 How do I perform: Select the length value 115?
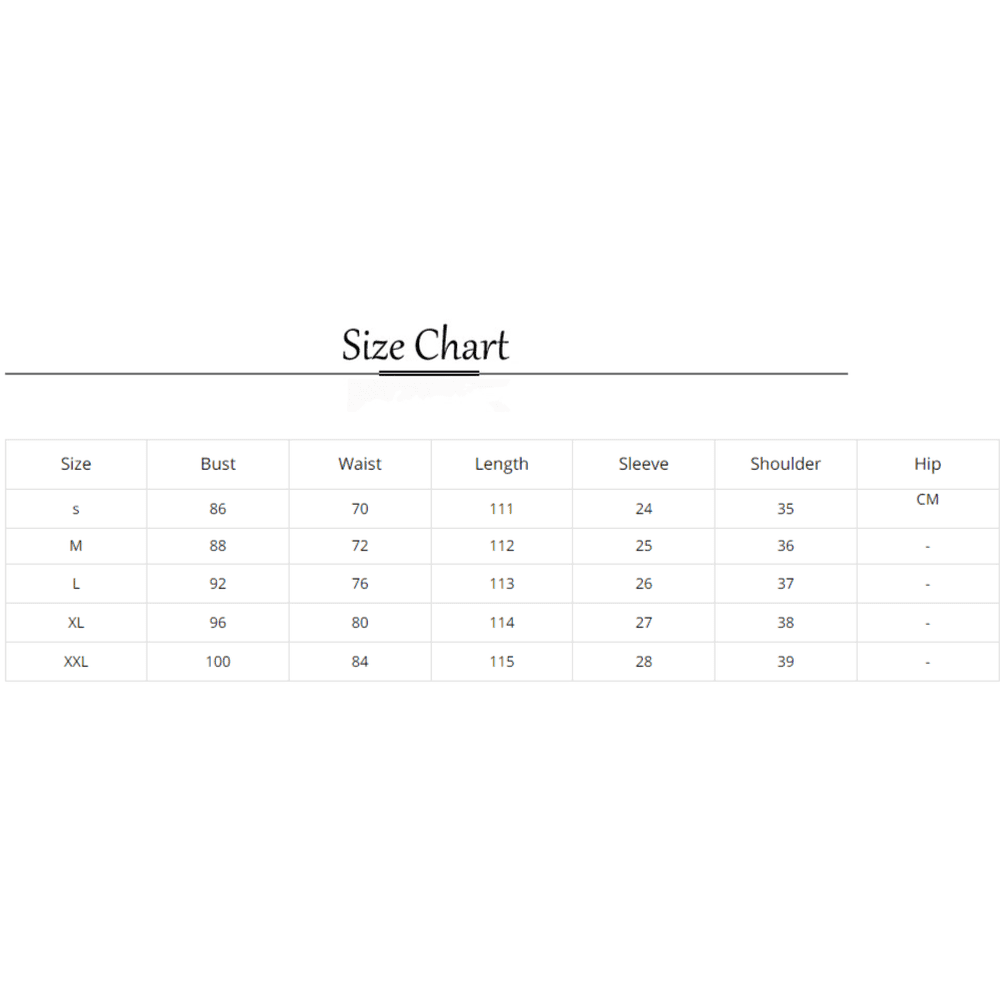(501, 661)
